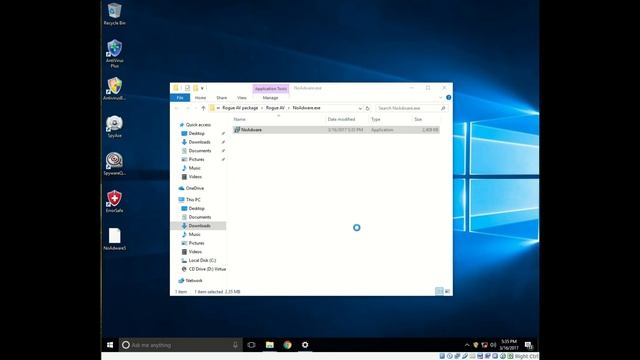Click the Cortana microphone icon
The height and width of the screenshot is (360, 640).
[x=235, y=345]
